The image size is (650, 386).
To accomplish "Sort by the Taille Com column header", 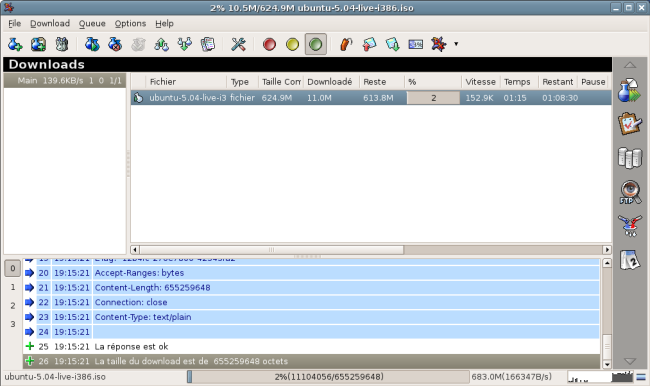I will 281,82.
